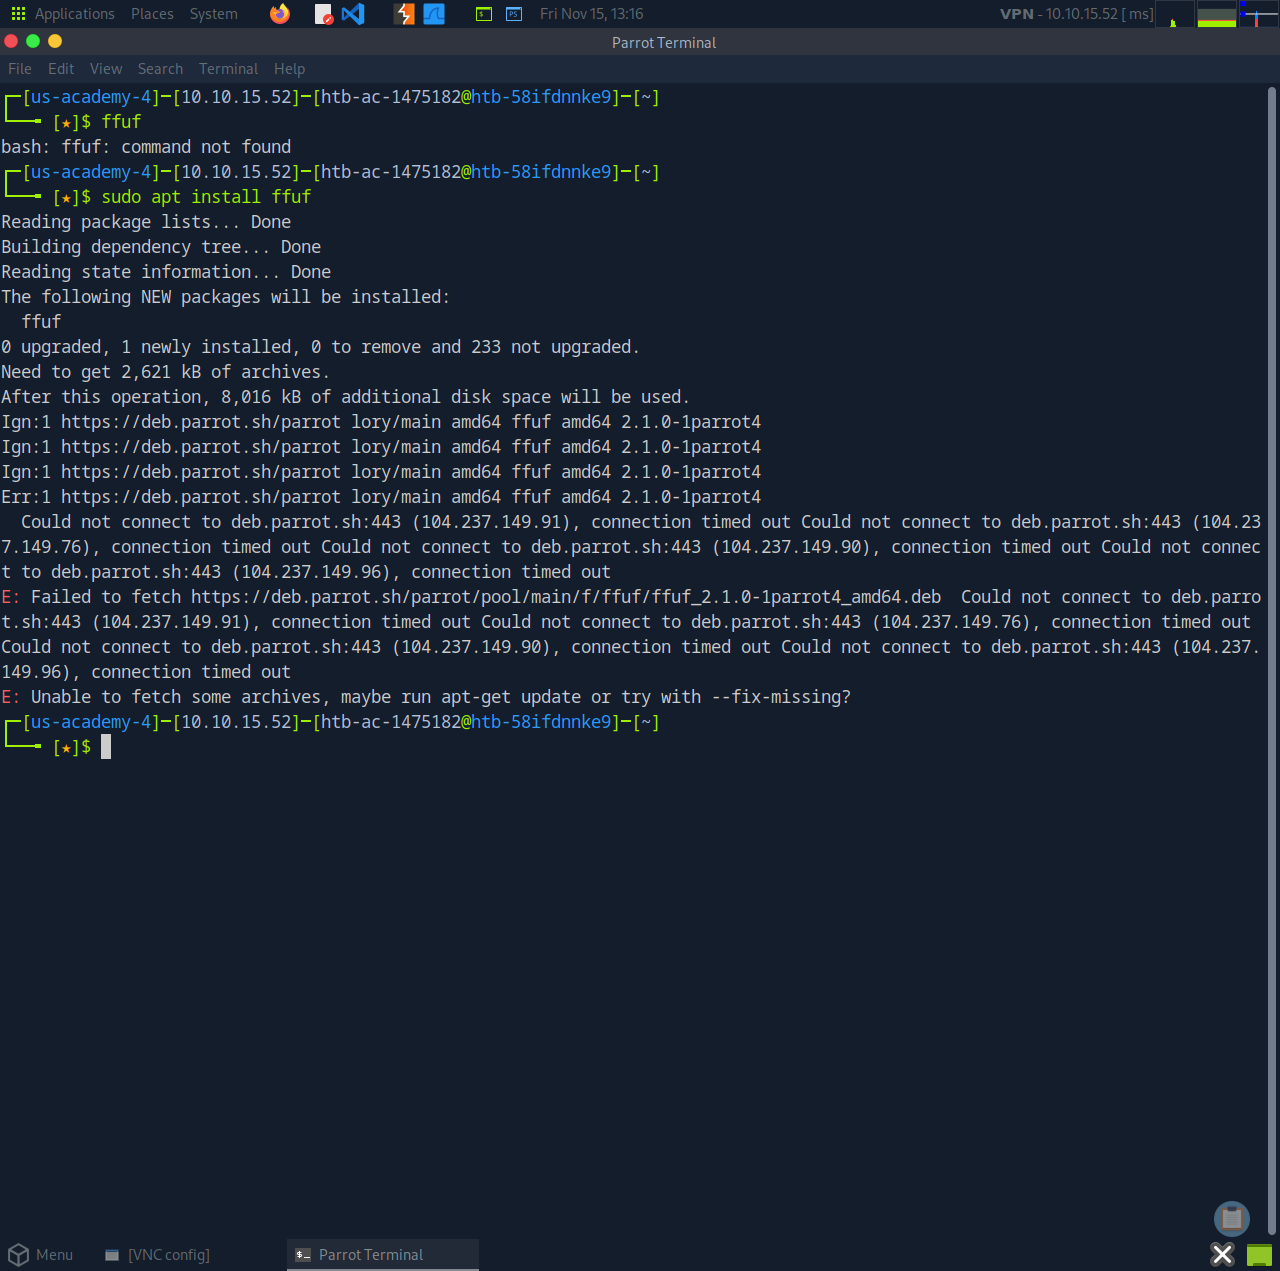Click the X icon in bottom panel
1280x1271 pixels.
[x=1222, y=1255]
